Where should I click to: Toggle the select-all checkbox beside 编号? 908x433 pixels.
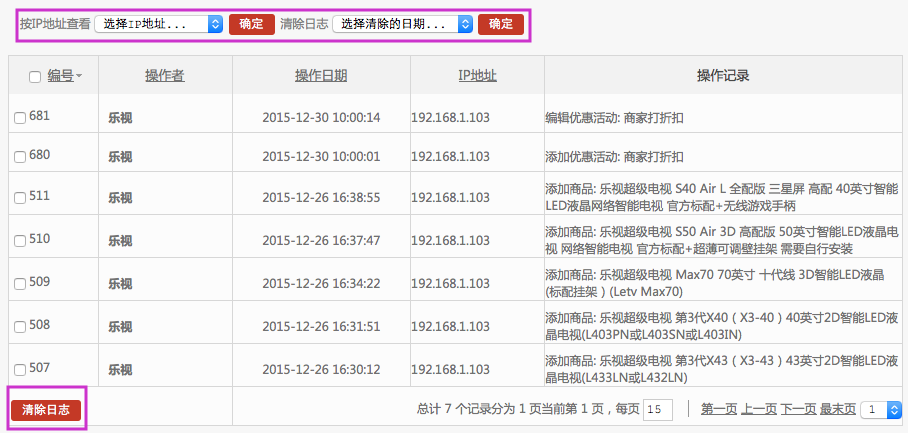[35, 77]
